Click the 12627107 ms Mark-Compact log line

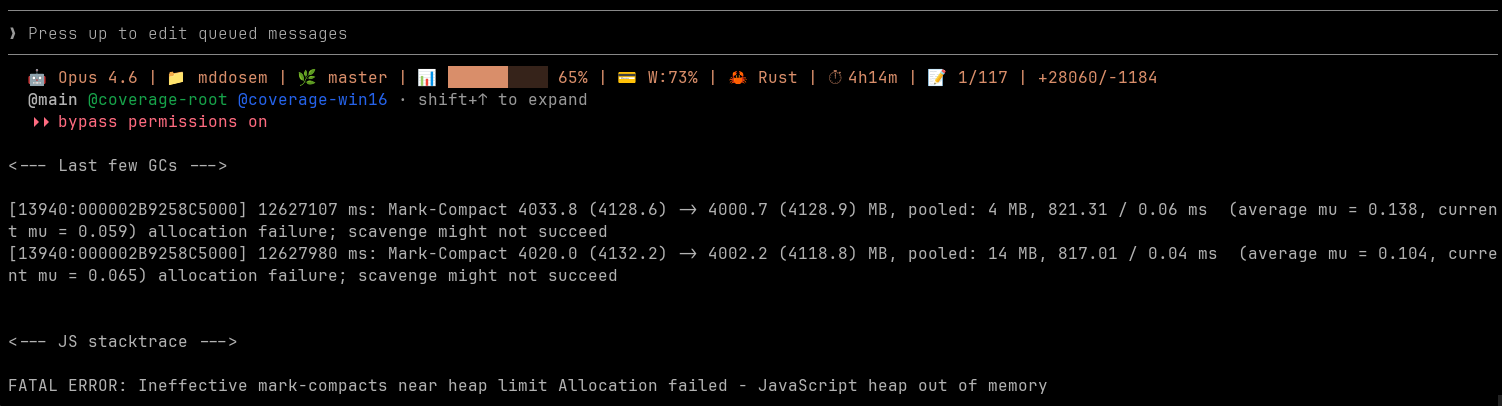tap(752, 221)
